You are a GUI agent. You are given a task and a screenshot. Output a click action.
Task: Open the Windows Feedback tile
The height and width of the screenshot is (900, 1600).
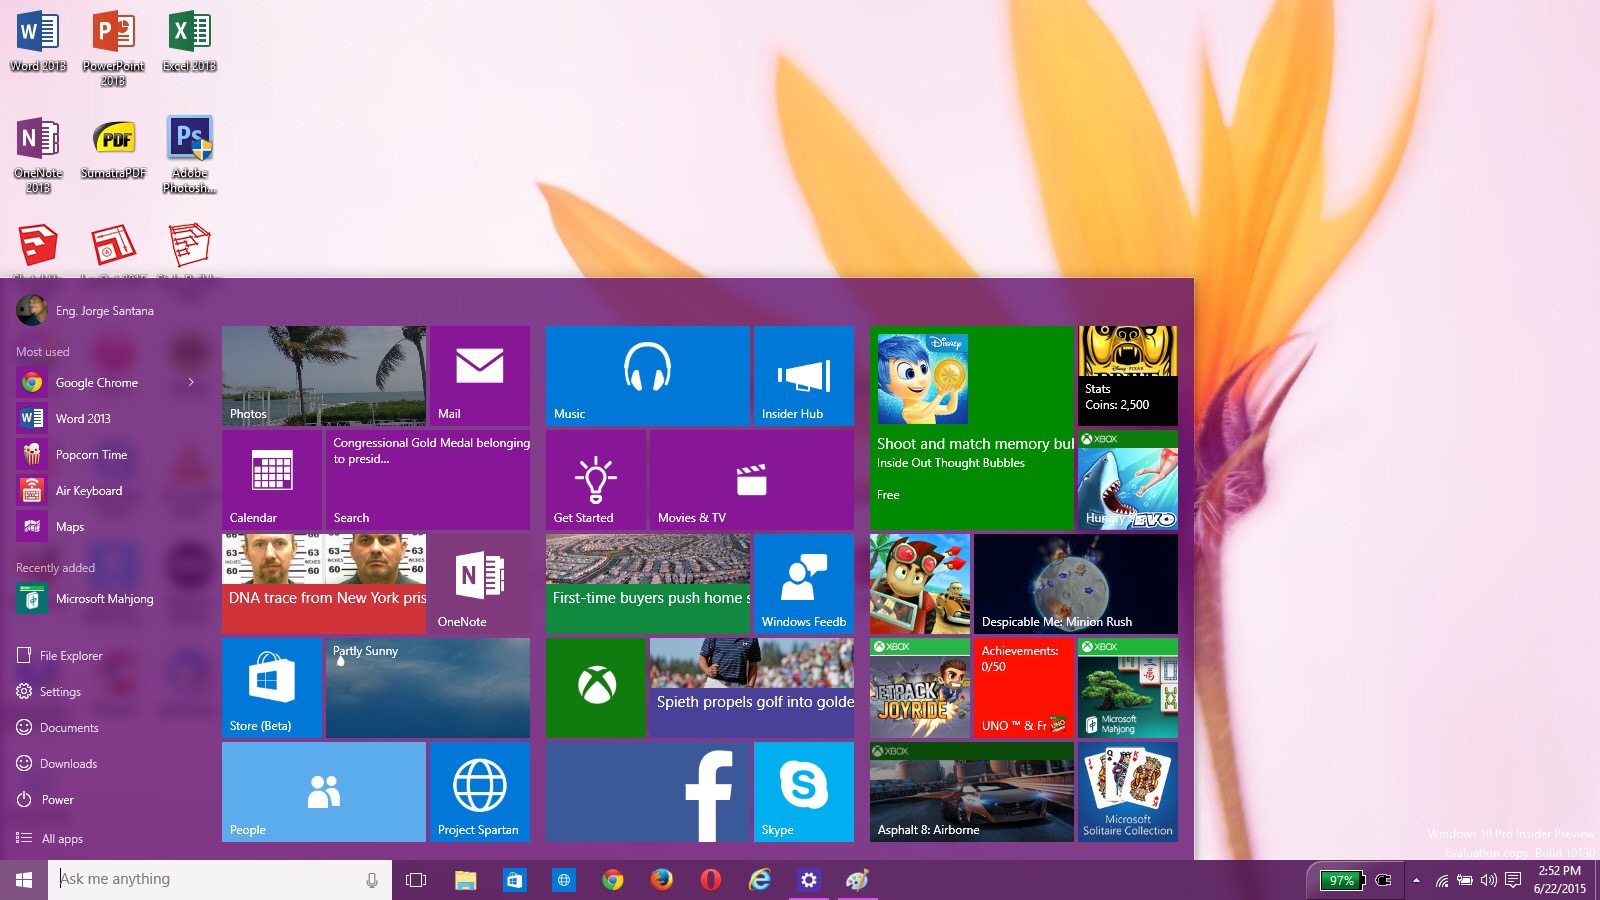point(804,584)
